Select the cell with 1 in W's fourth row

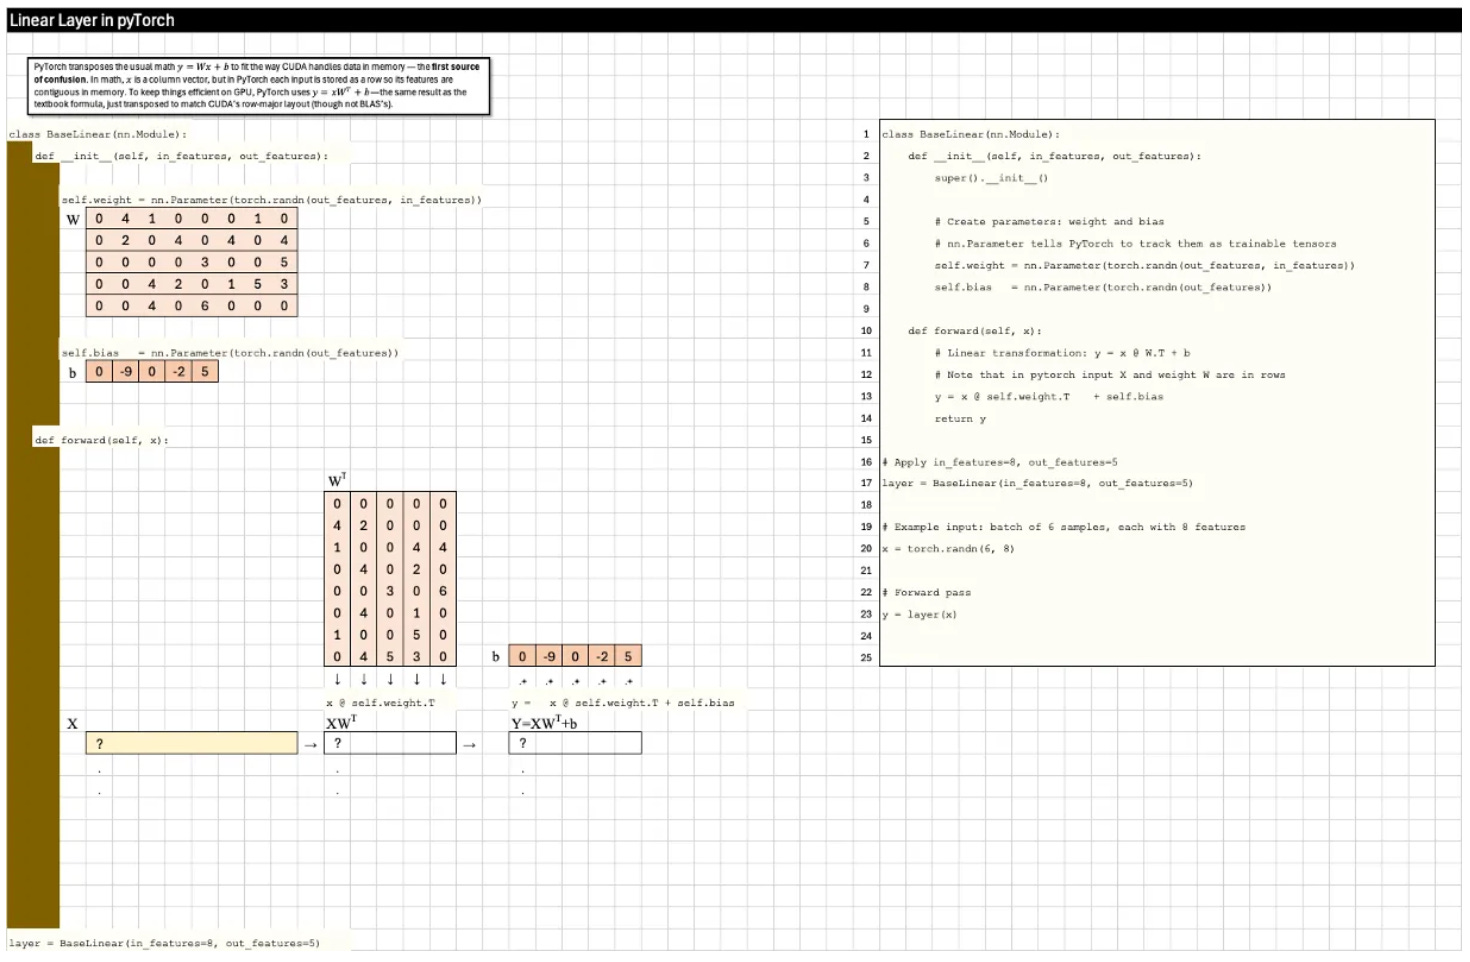point(231,284)
